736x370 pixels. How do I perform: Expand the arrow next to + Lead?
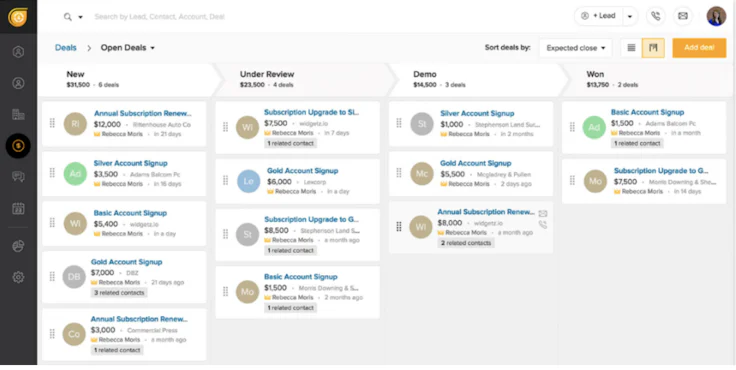pos(630,16)
